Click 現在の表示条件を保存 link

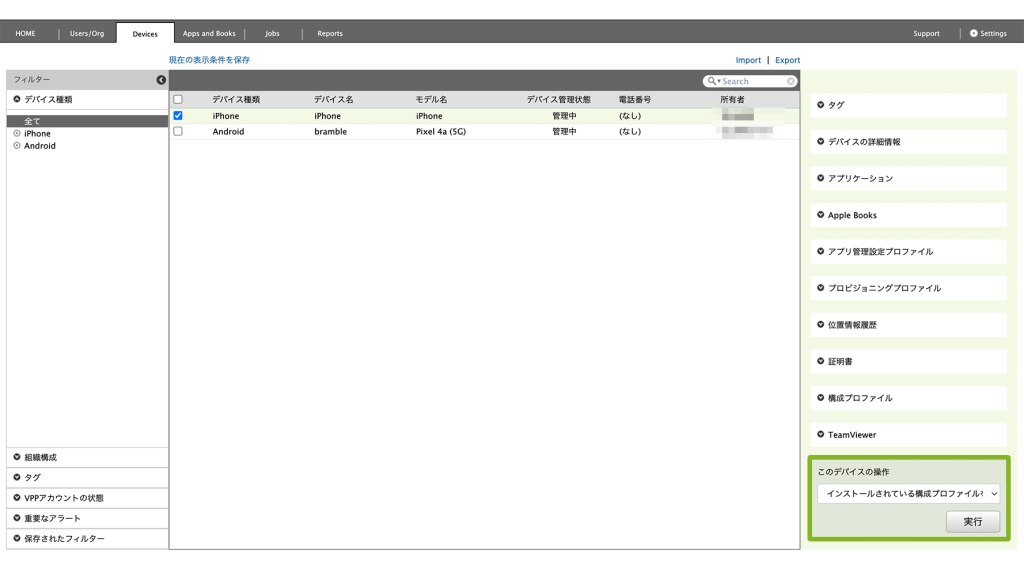(x=209, y=60)
